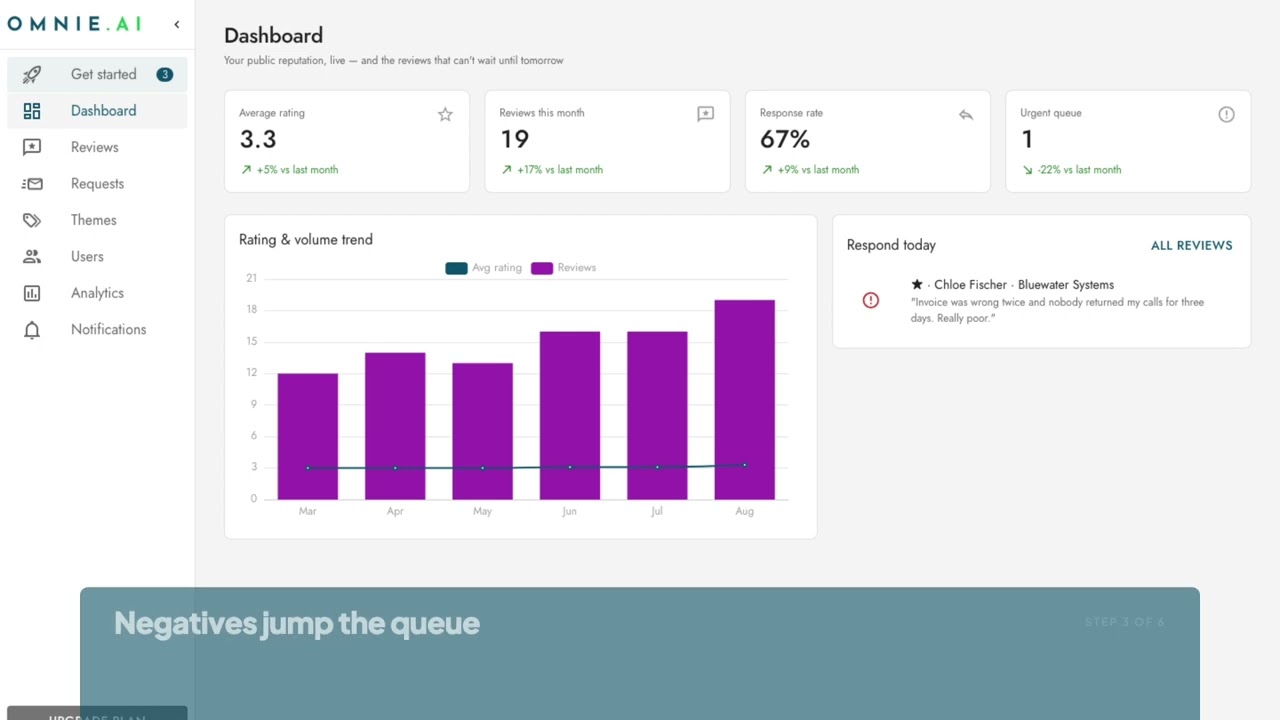
Task: Click the alert icon on Urgent queue card
Action: (1226, 114)
